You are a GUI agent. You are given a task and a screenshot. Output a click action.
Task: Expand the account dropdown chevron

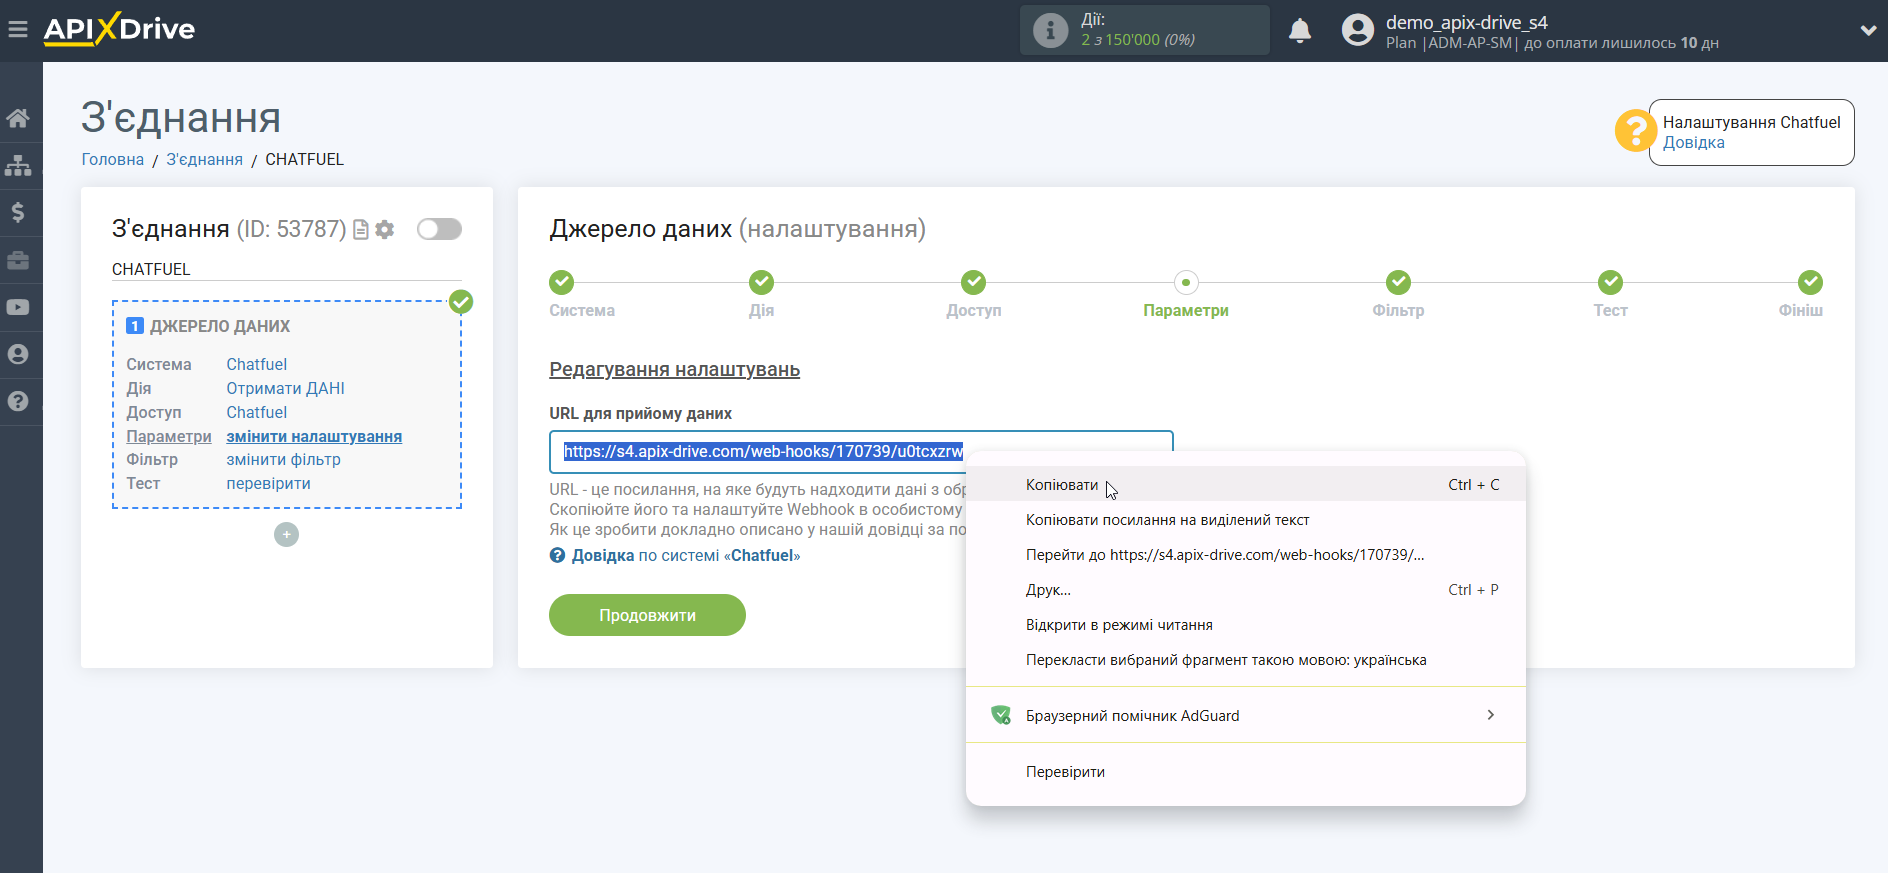tap(1867, 30)
